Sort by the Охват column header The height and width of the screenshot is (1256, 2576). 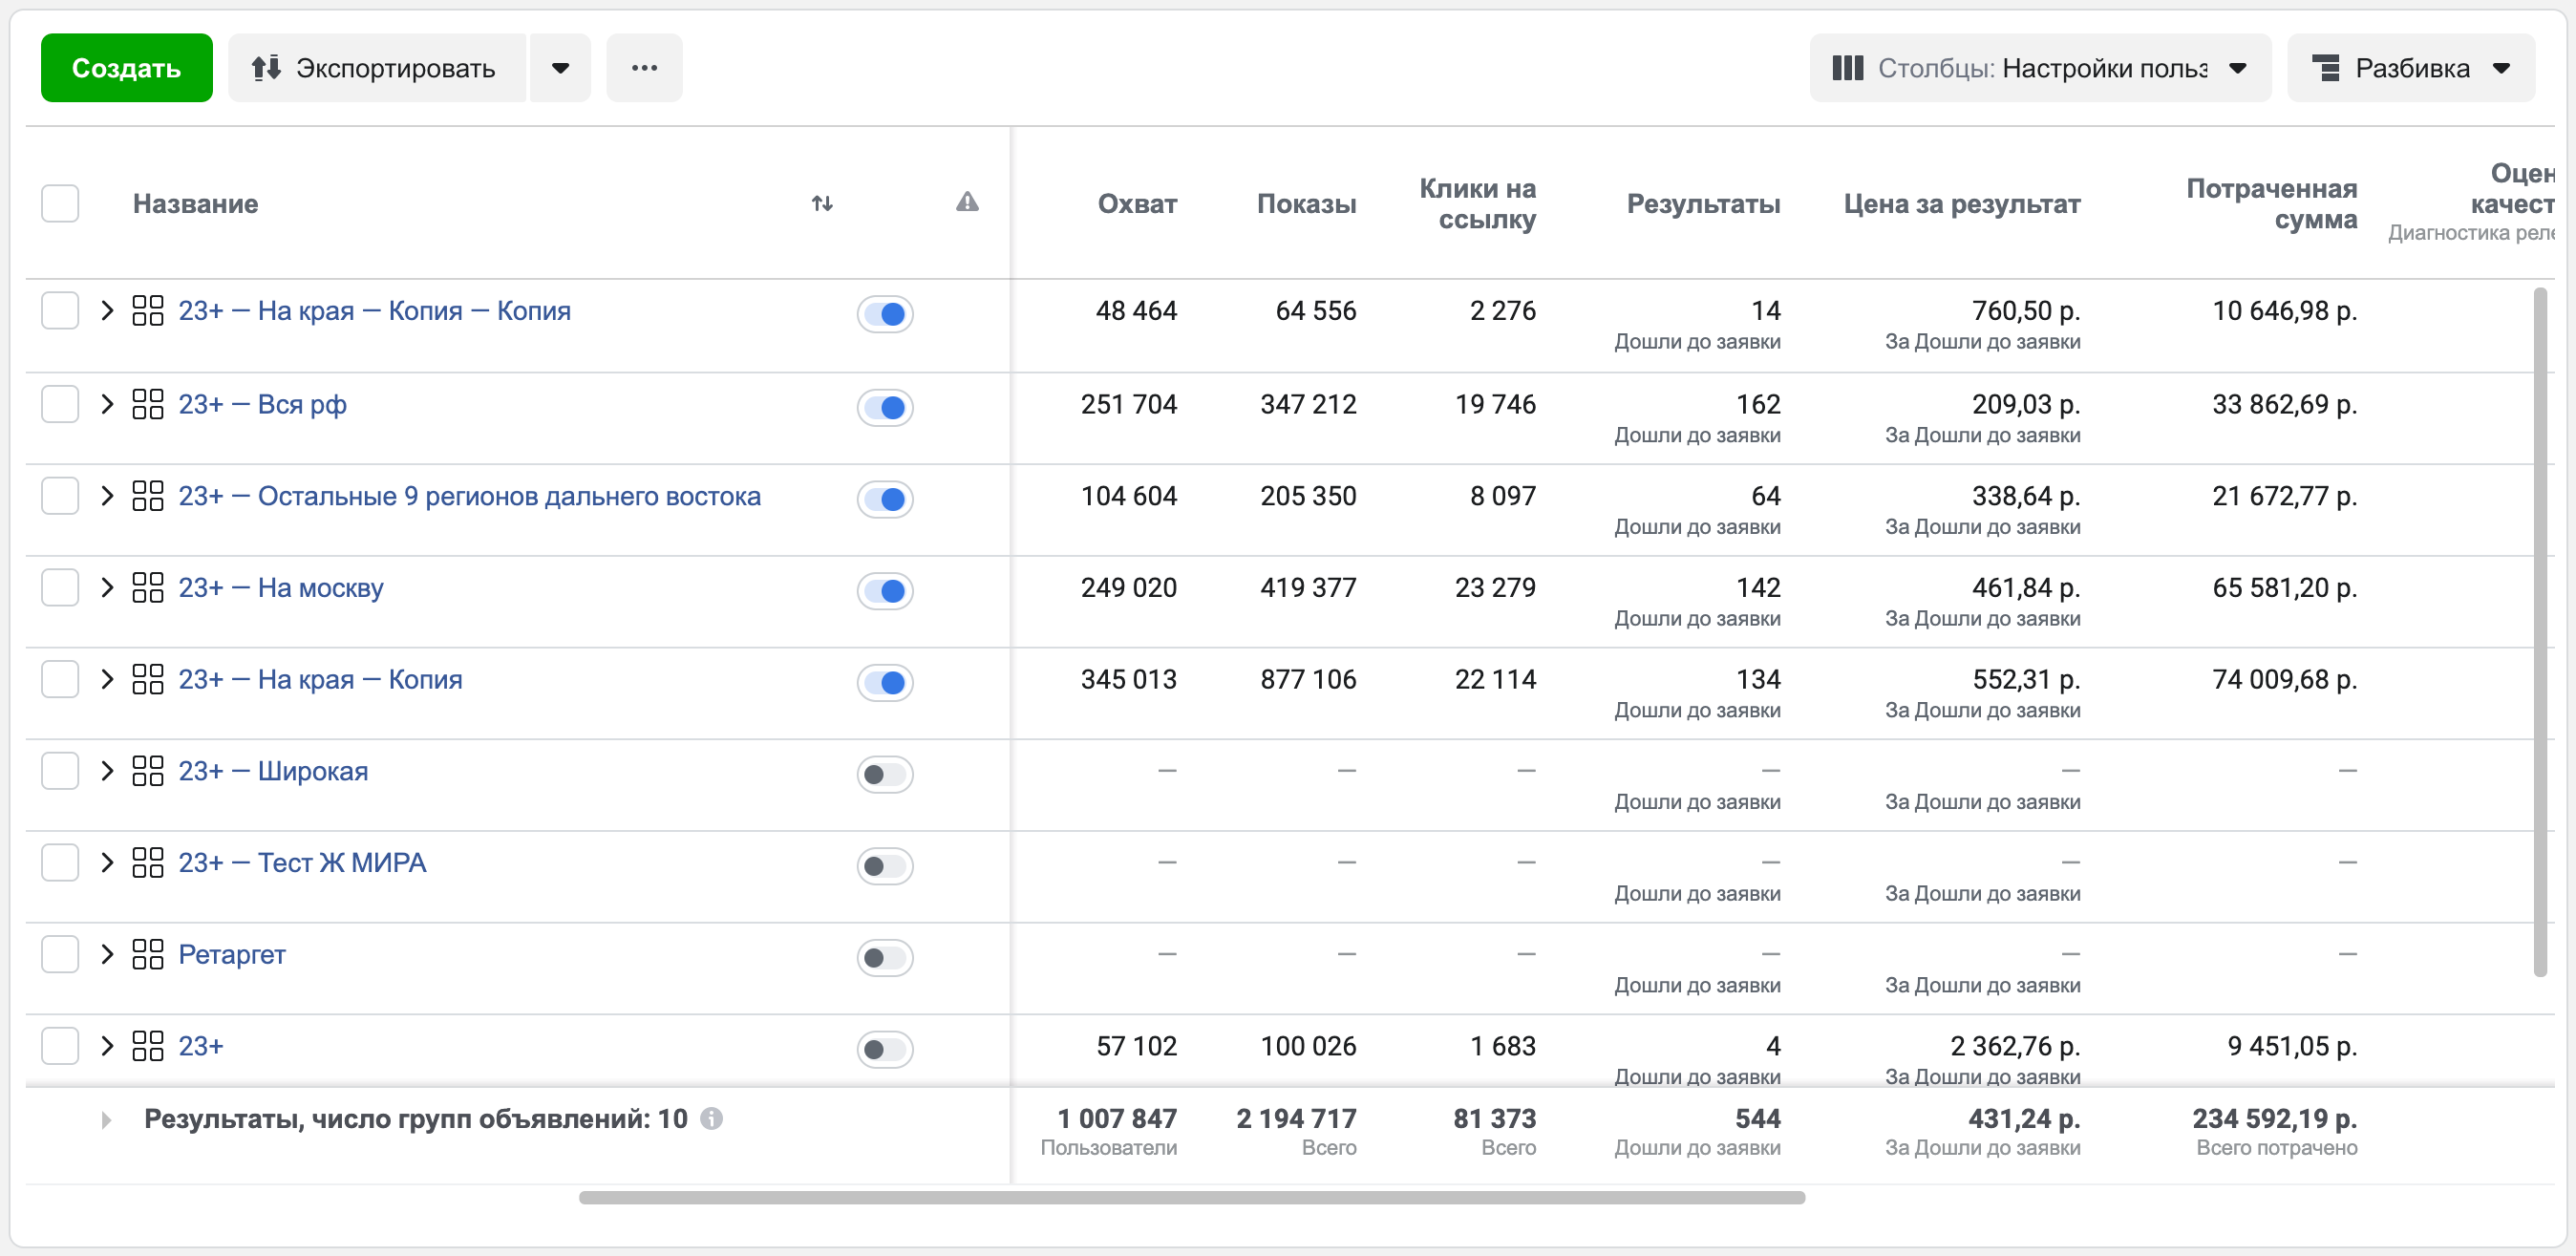pos(1137,203)
